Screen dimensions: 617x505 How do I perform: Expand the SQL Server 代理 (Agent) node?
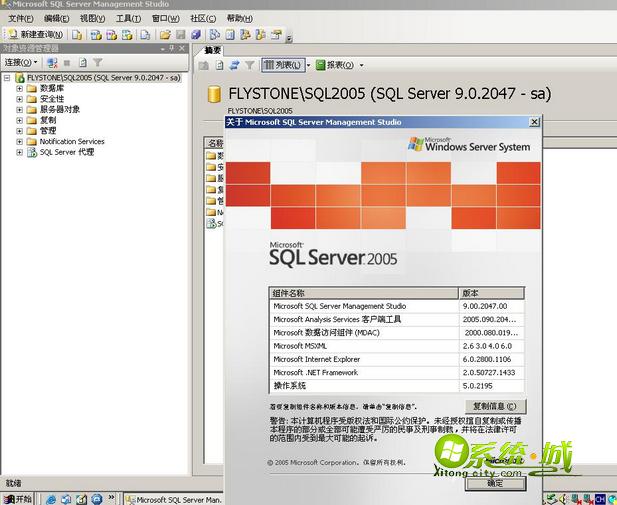point(19,152)
